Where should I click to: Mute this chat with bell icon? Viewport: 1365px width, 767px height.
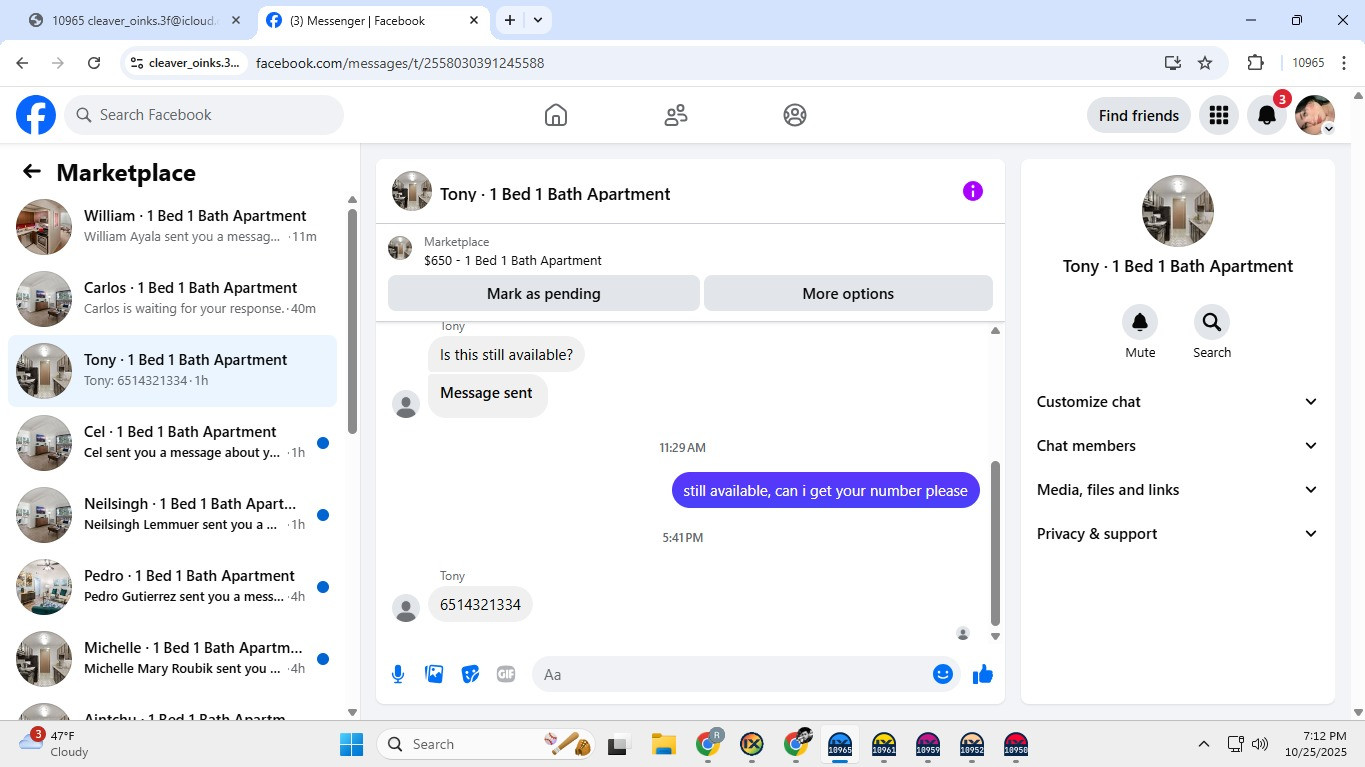1140,322
